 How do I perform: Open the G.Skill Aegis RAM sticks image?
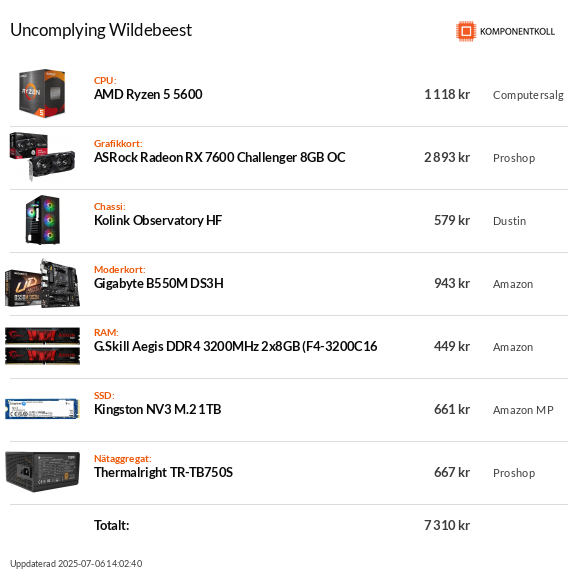click(42, 346)
